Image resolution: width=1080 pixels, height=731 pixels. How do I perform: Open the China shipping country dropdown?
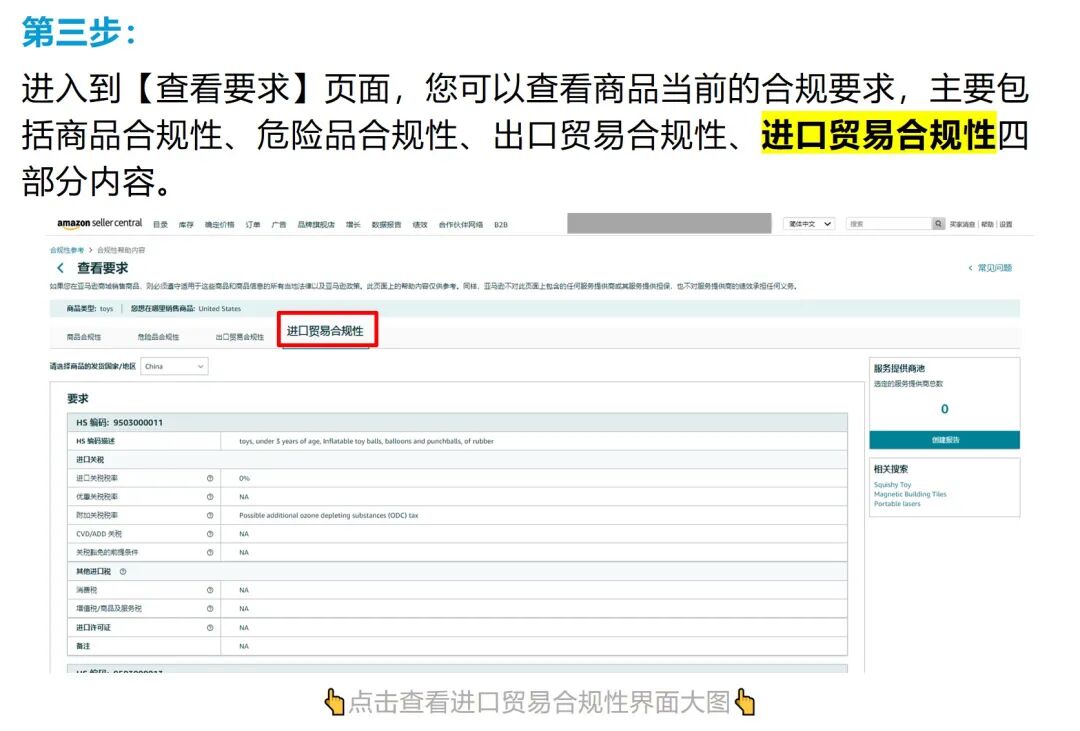[x=175, y=366]
